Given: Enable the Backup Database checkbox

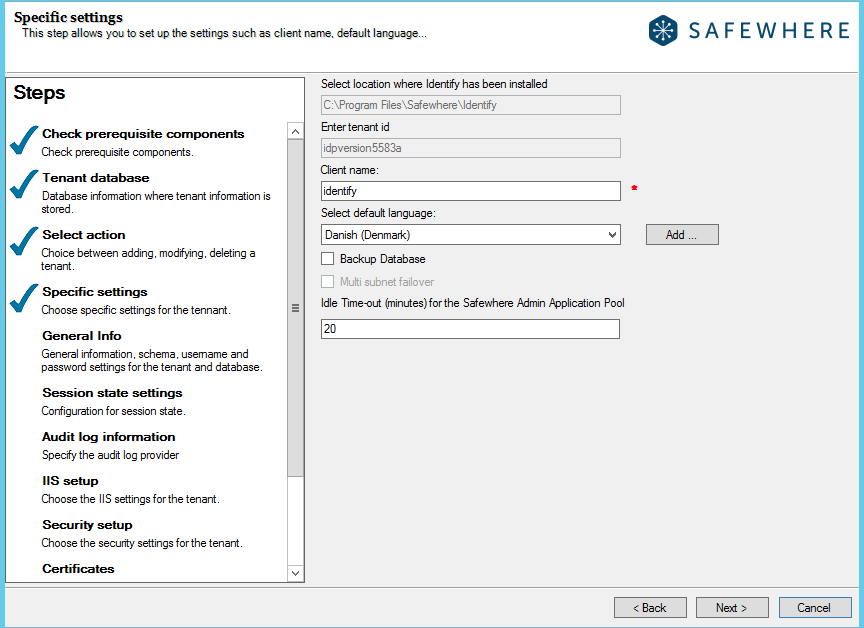Looking at the screenshot, I should (327, 259).
